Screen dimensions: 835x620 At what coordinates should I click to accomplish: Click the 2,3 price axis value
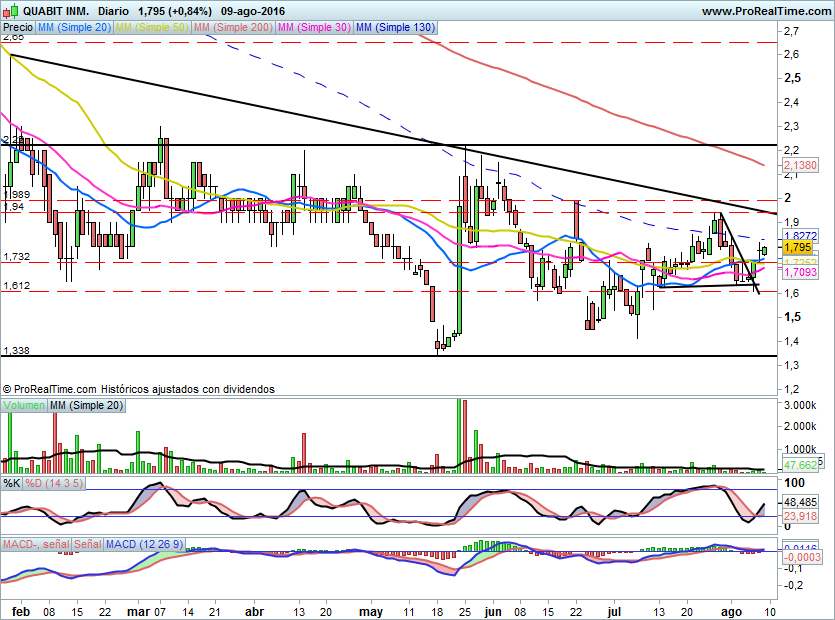791,126
